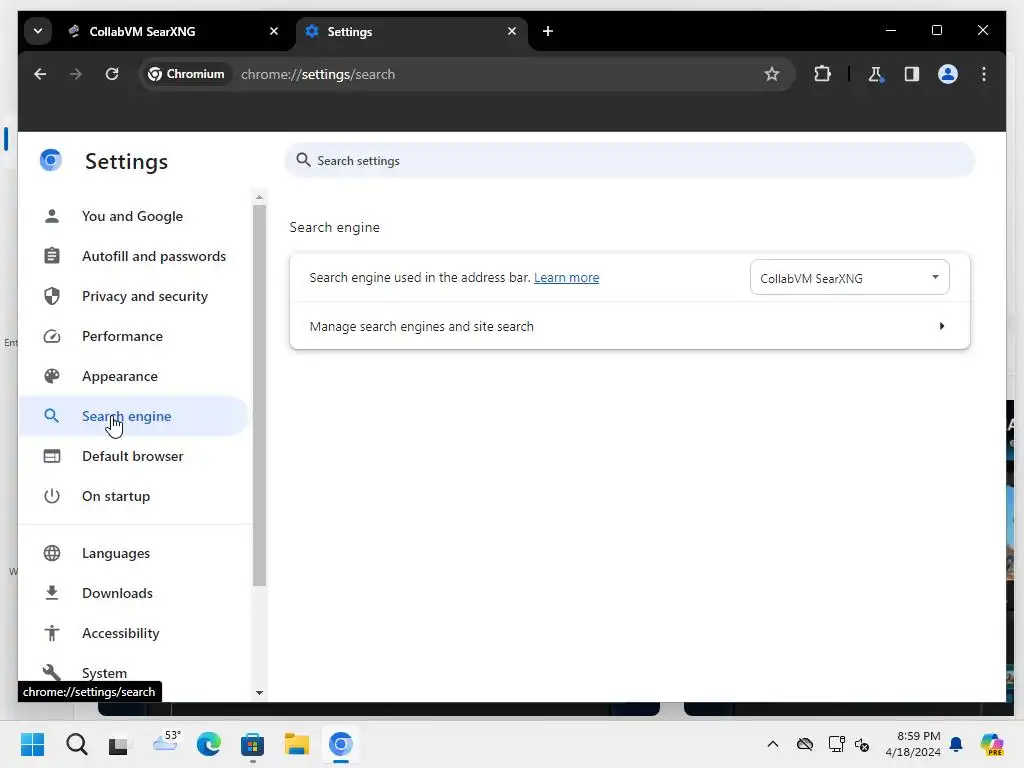This screenshot has height=768, width=1024.
Task: Open File Explorer from taskbar
Action: [x=296, y=744]
